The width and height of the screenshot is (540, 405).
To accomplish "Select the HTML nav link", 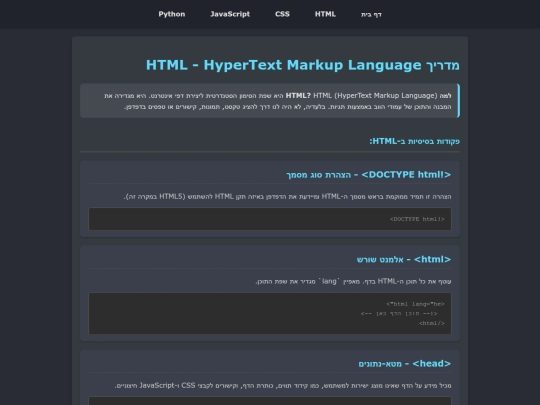I will (325, 14).
